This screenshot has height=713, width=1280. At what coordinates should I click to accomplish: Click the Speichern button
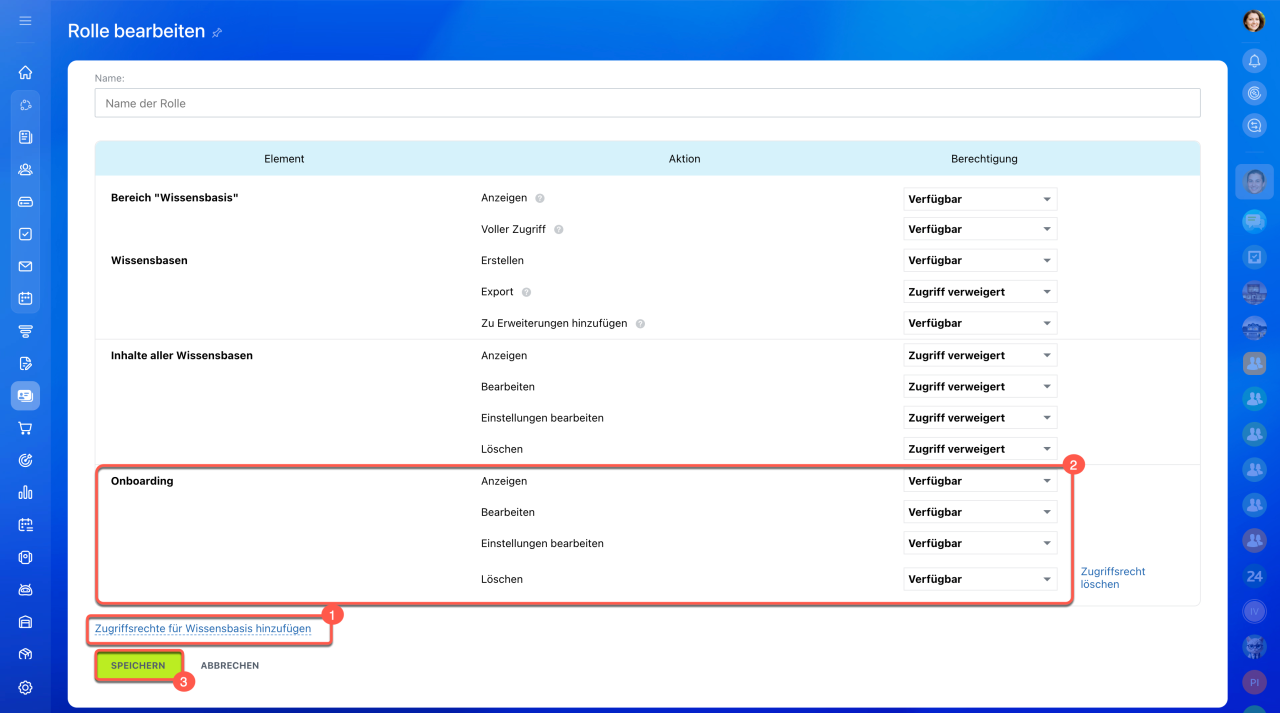[138, 666]
